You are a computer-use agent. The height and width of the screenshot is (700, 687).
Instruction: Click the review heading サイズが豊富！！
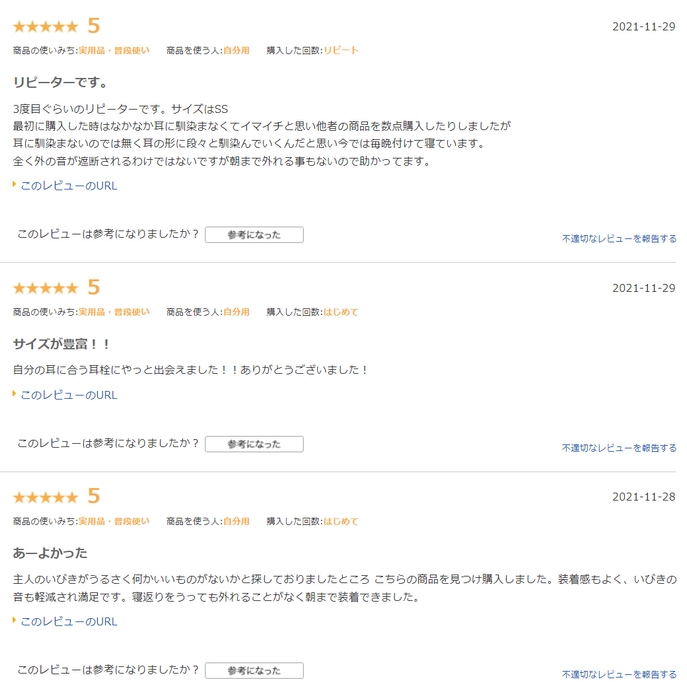pyautogui.click(x=62, y=344)
